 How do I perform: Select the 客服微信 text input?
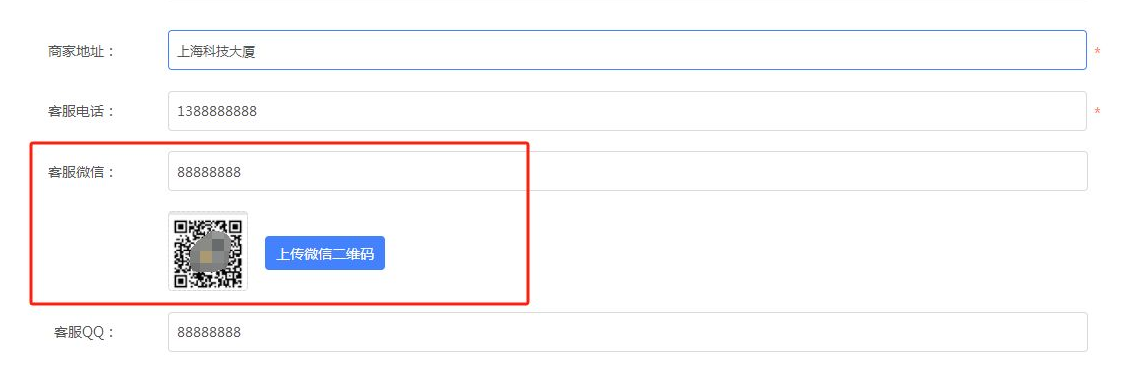[627, 171]
